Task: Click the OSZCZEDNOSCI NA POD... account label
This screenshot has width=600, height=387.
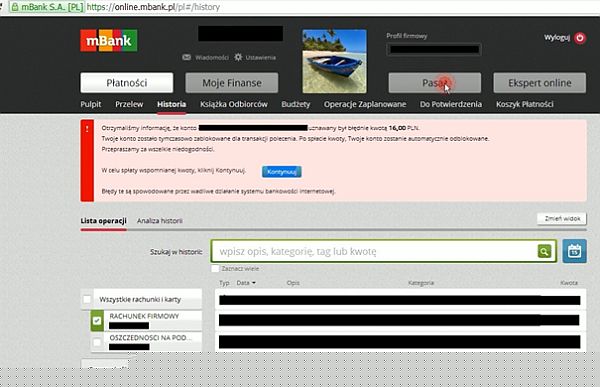Action: coord(151,338)
